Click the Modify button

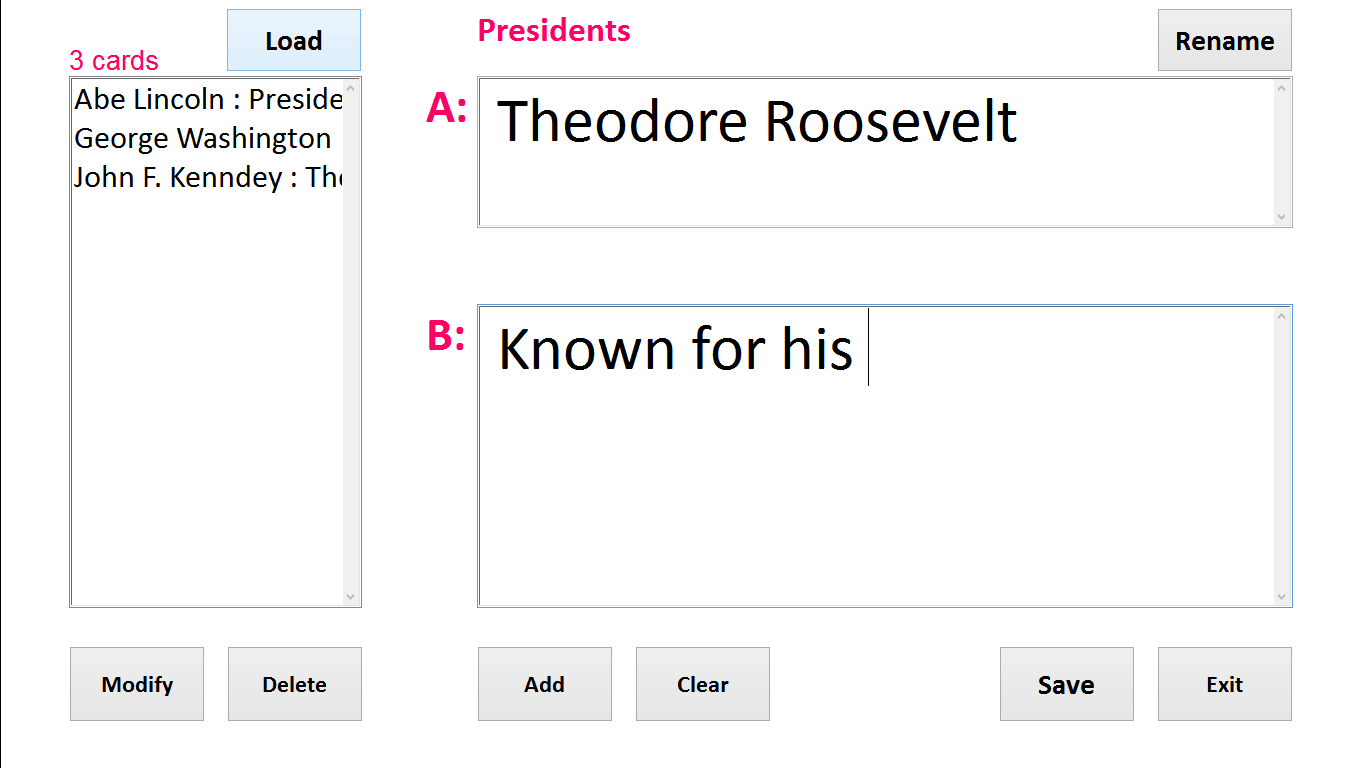[x=137, y=684]
